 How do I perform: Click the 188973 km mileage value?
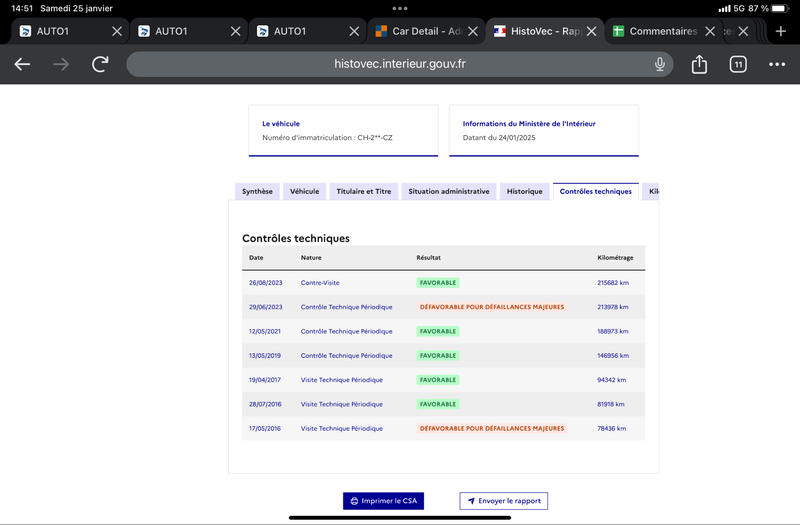pyautogui.click(x=613, y=331)
